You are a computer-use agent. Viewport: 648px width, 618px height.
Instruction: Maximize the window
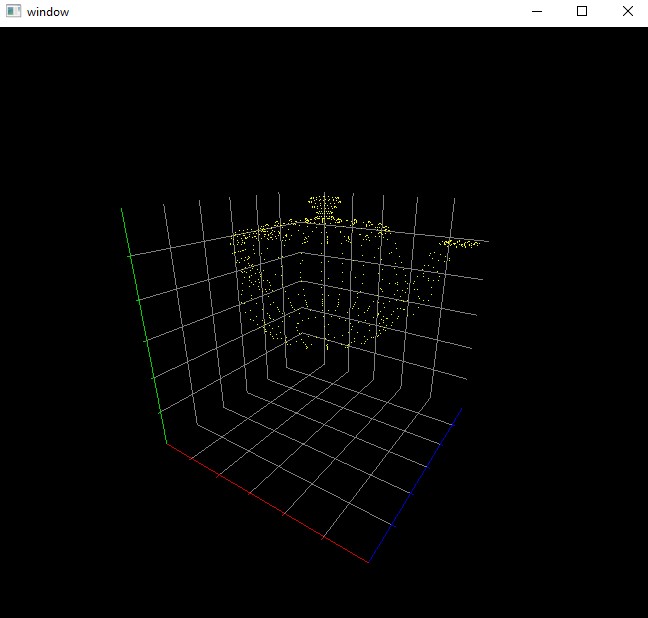pyautogui.click(x=582, y=11)
